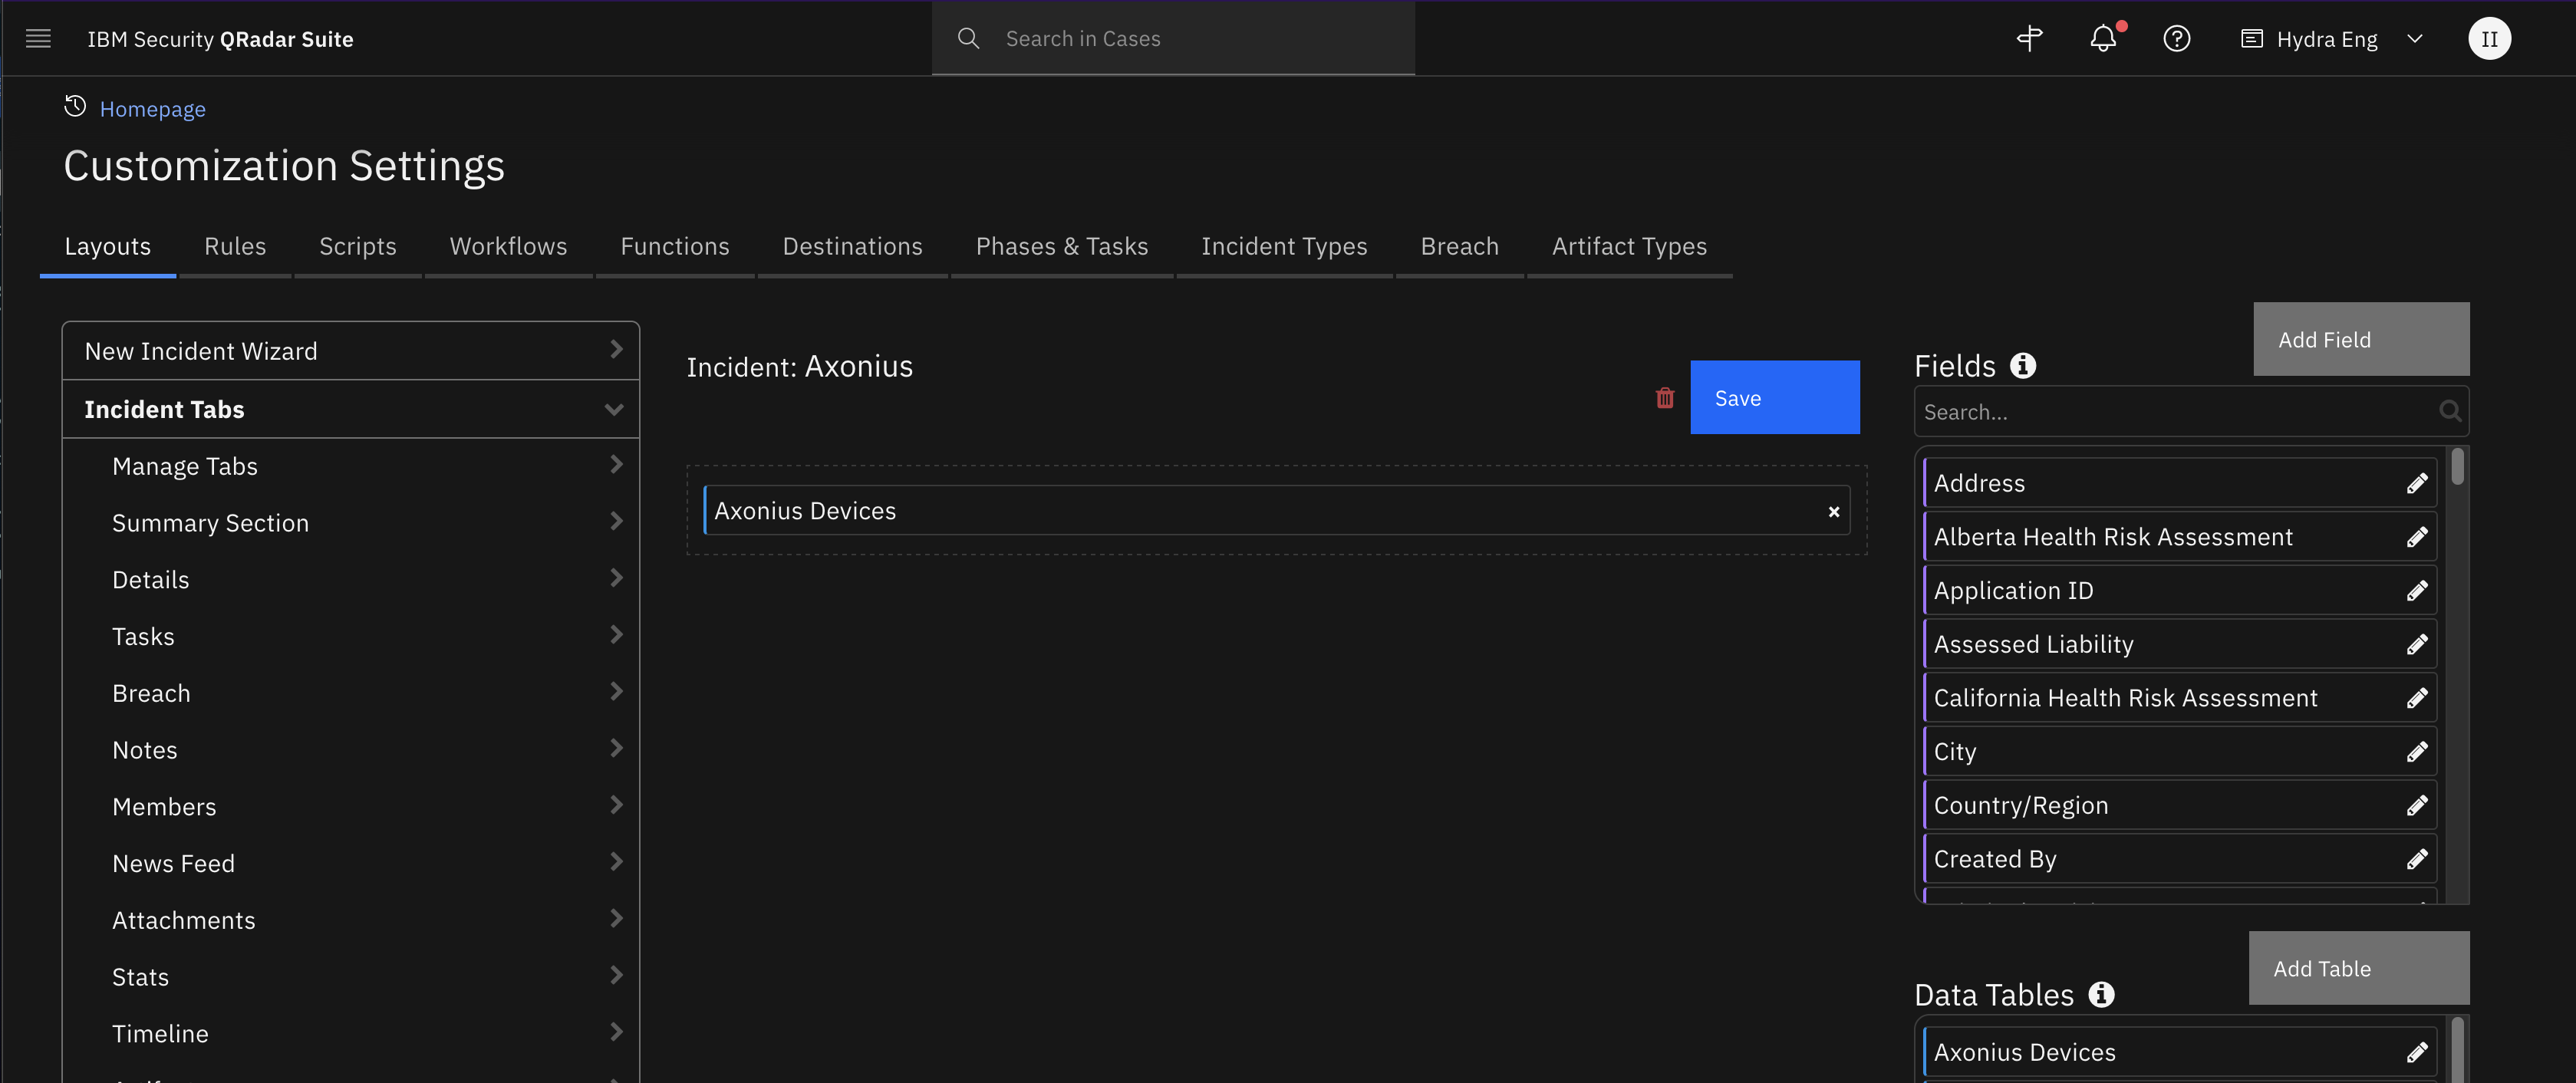This screenshot has height=1083, width=2576.
Task: Delete the Axonius tab with trash icon
Action: pos(1665,398)
